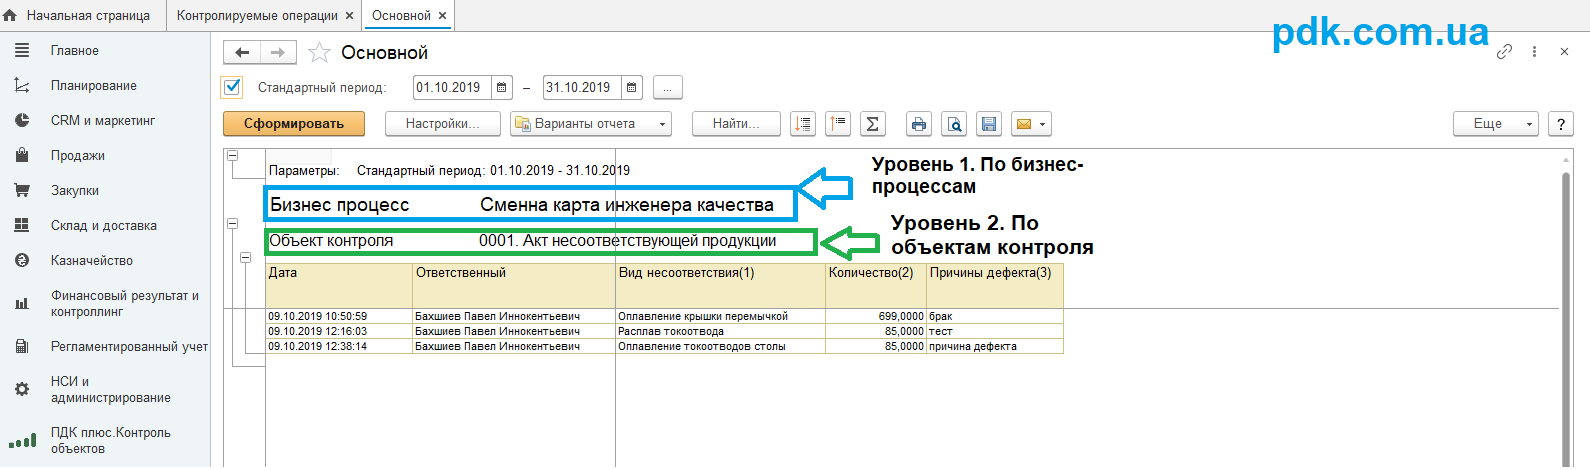Open the Варианты отчета dropdown

coord(591,124)
